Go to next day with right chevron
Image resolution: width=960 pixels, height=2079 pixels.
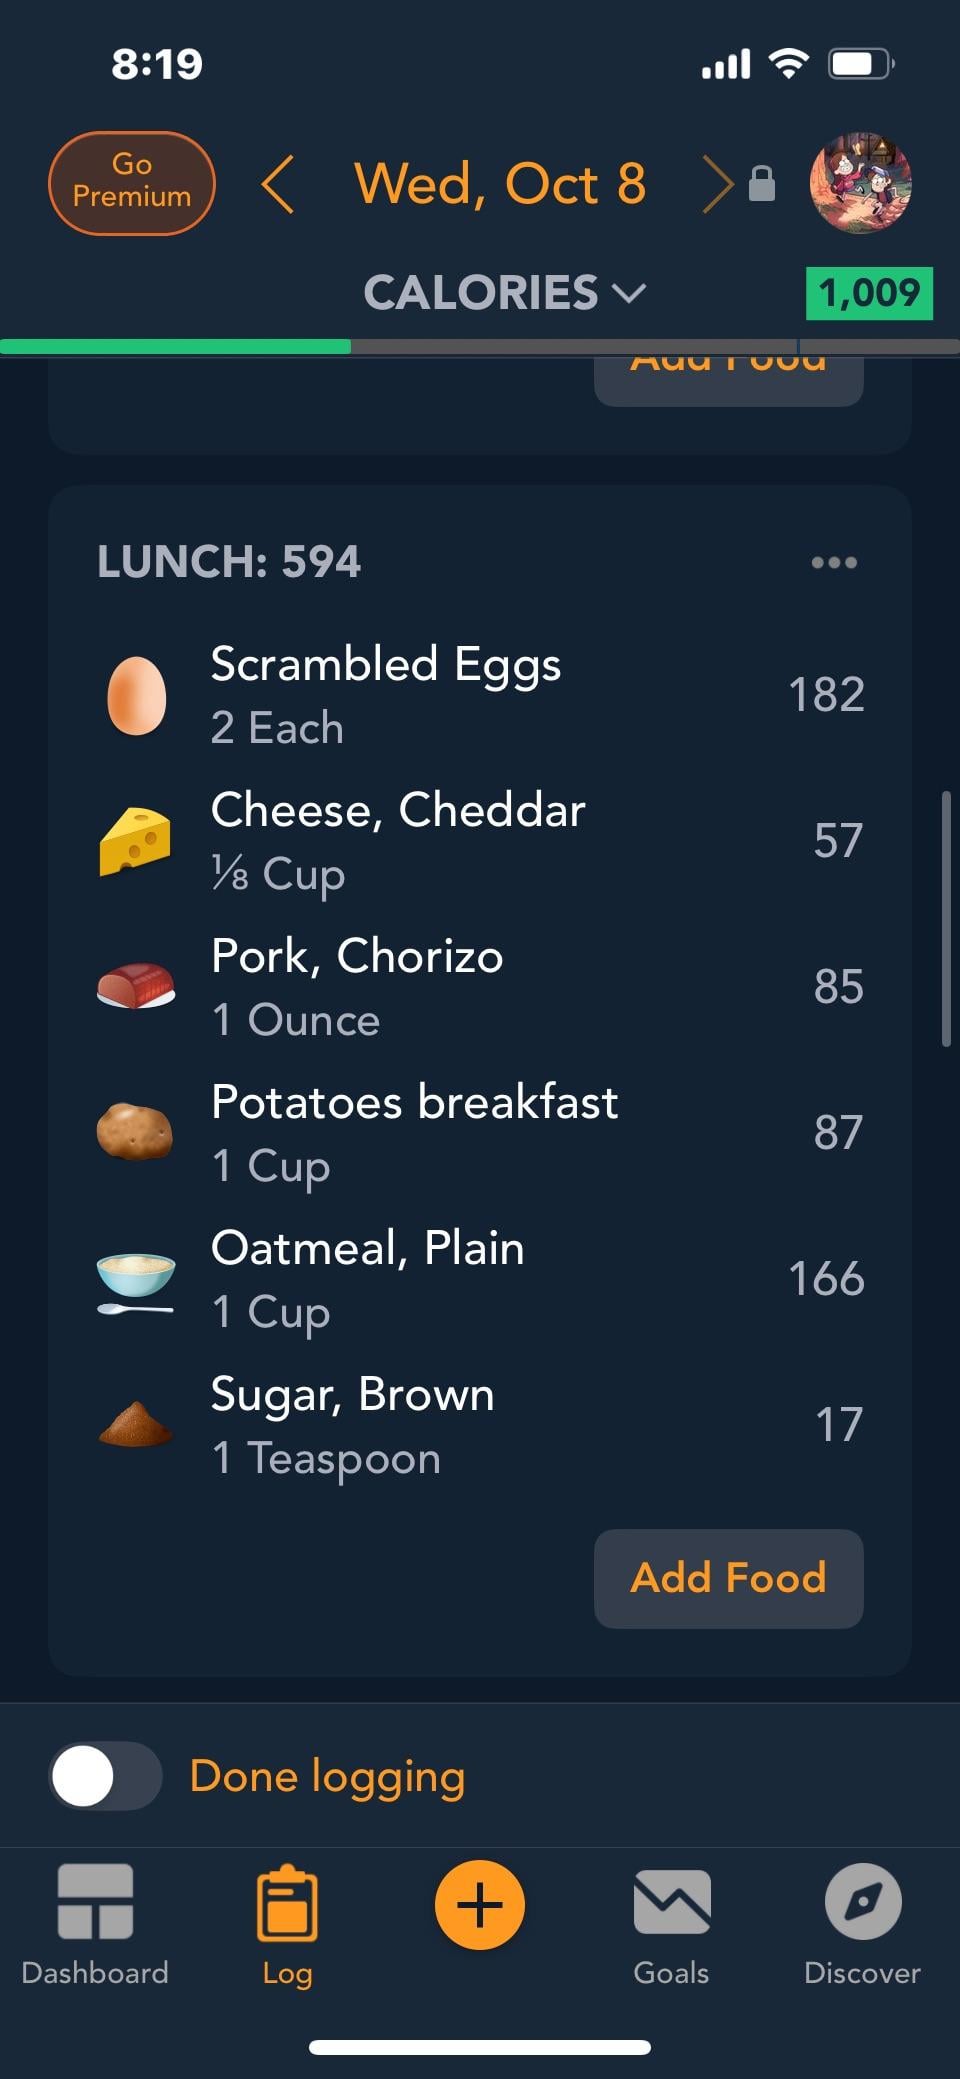click(x=716, y=184)
